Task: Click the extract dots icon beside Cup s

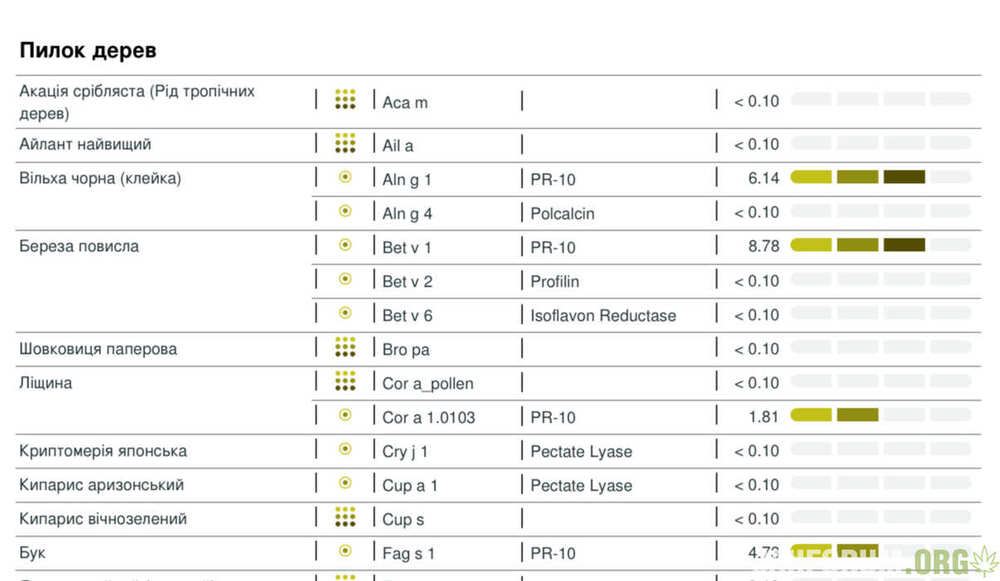Action: [x=345, y=517]
